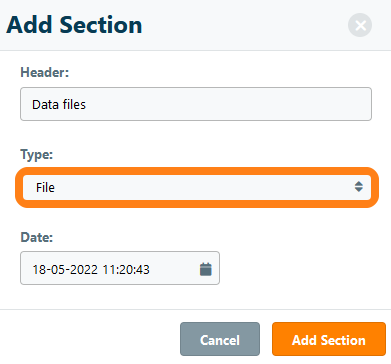Viewport: 391px width, 364px height.
Task: Click the up-down arrows on Type selector
Action: click(359, 187)
